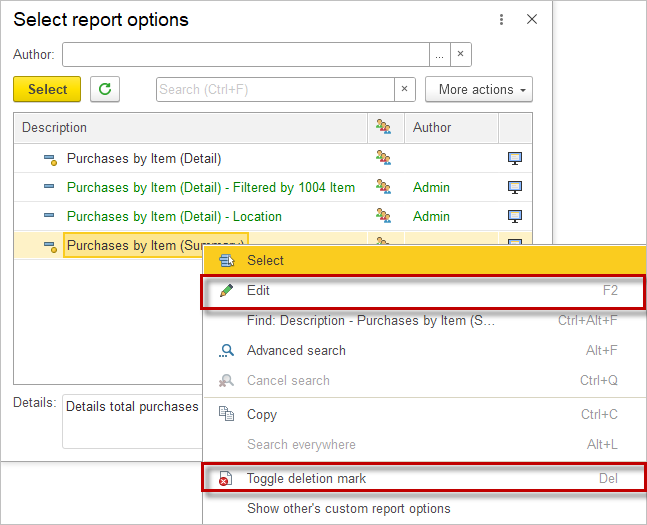Viewport: 647px width, 525px height.
Task: Click the users icon column header
Action: [x=383, y=128]
